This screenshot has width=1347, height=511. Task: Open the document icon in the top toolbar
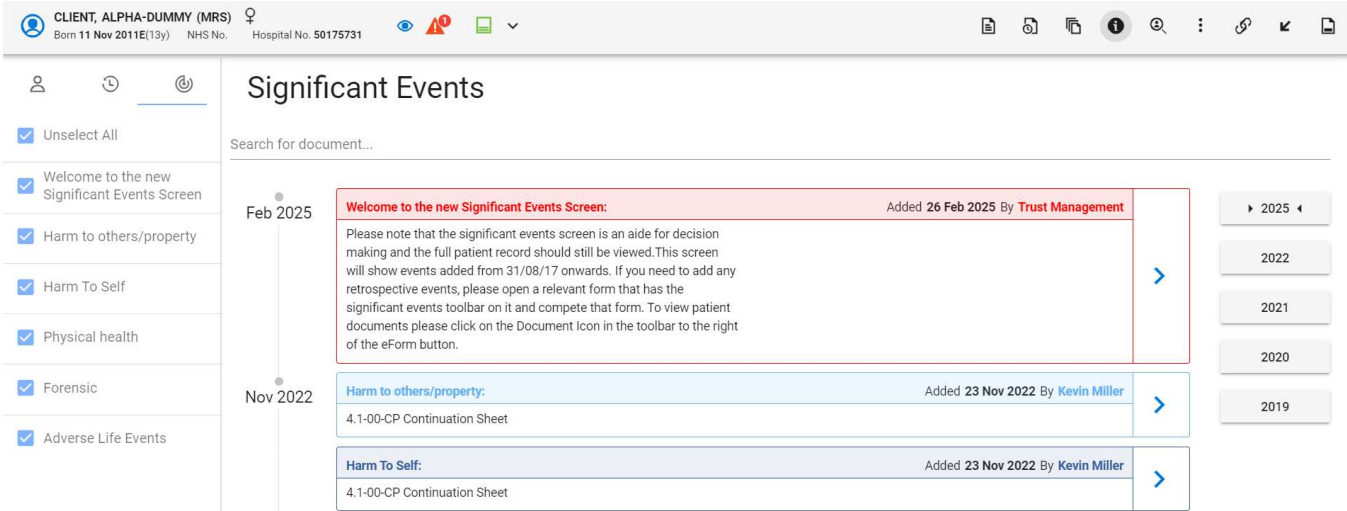pos(985,27)
